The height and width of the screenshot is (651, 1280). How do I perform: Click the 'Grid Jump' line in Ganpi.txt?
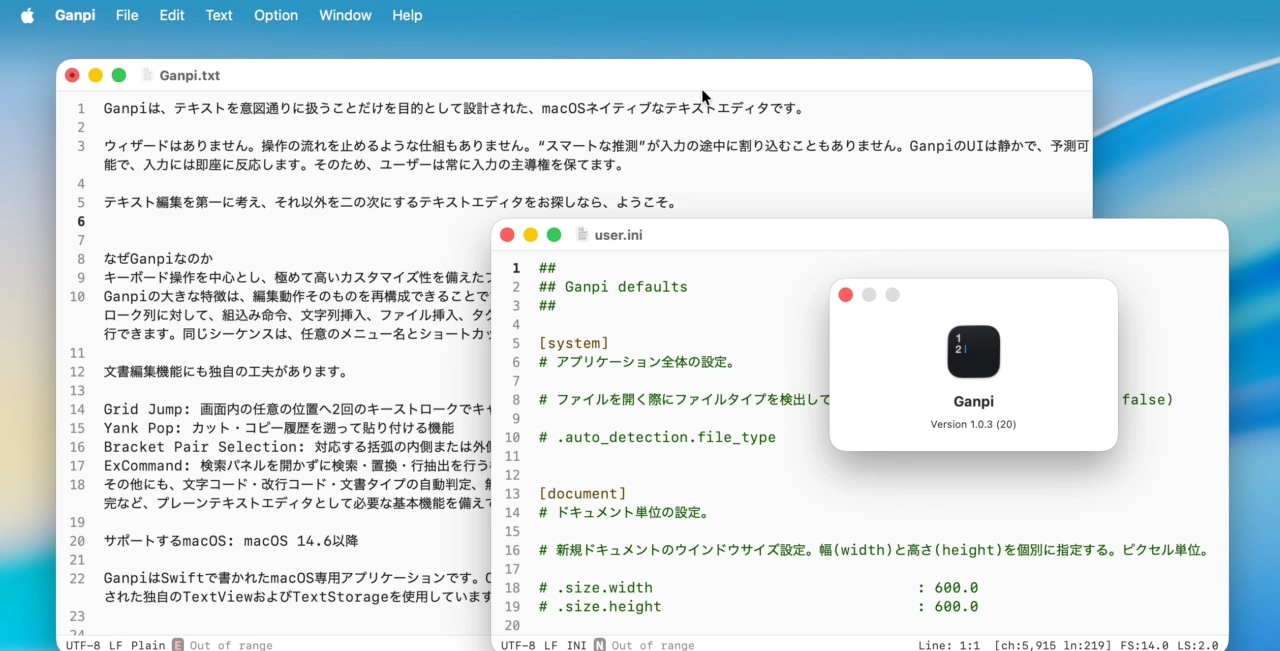pyautogui.click(x=297, y=409)
